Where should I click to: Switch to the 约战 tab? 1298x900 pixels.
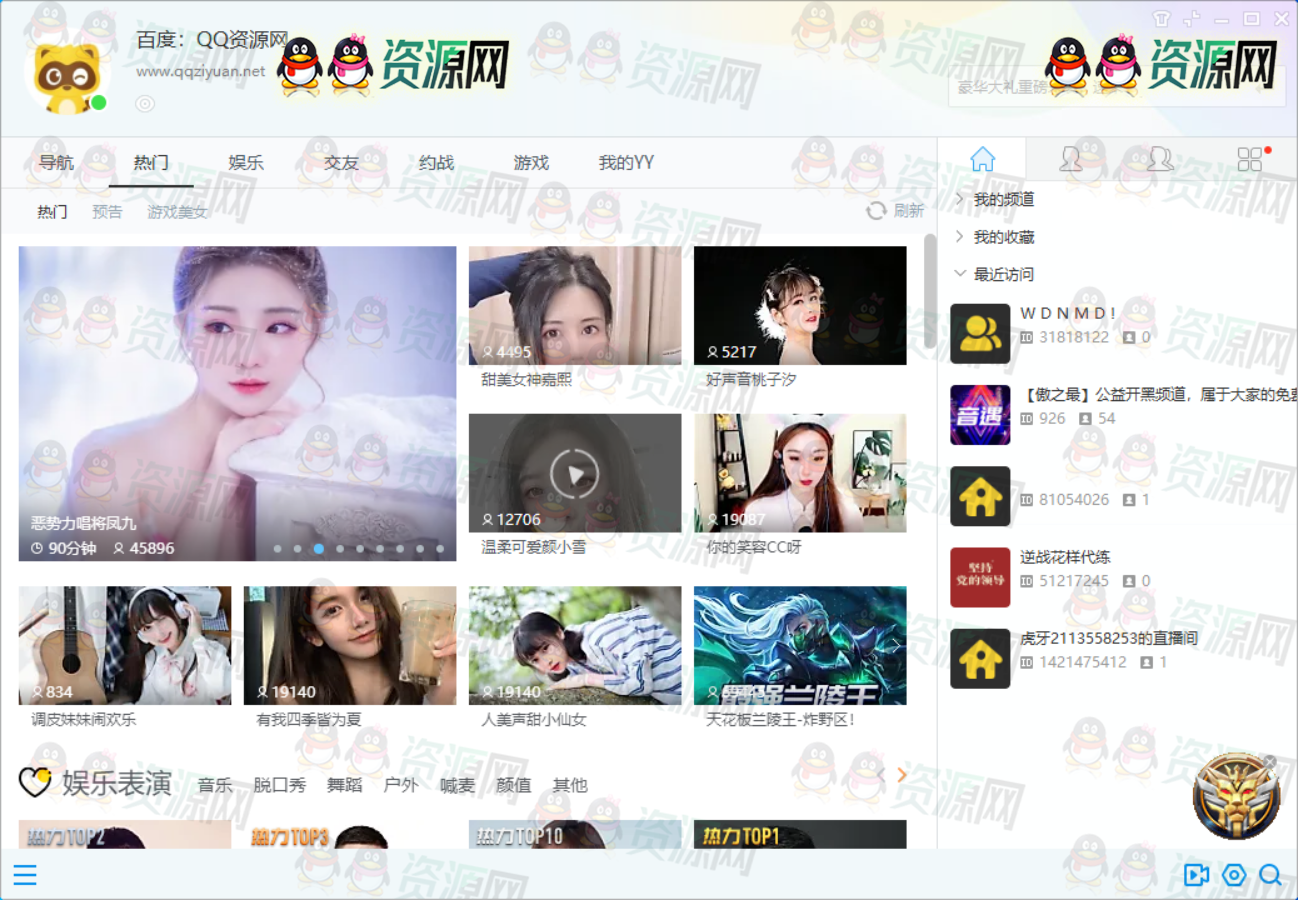436,162
